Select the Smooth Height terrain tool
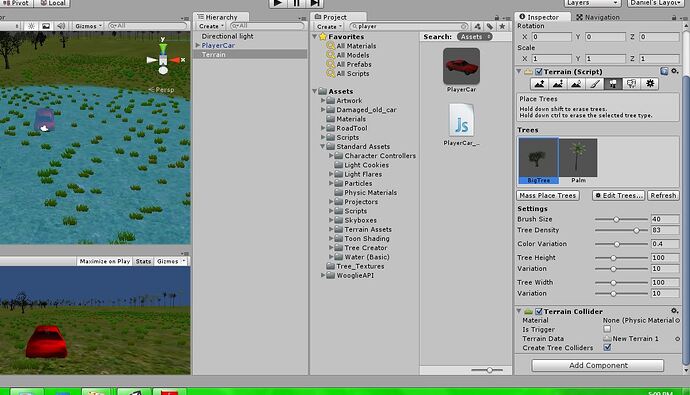Image resolution: width=690 pixels, height=395 pixels. coord(576,84)
